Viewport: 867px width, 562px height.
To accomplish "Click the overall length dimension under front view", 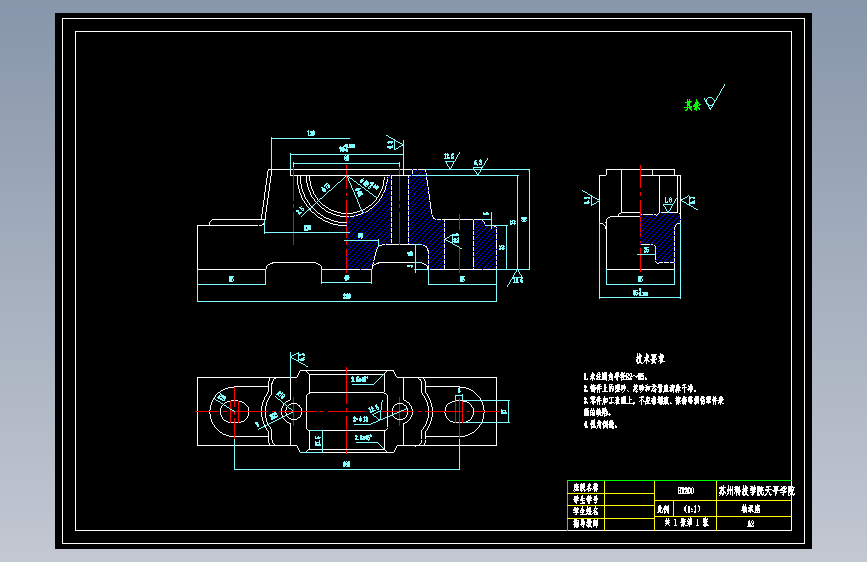I will click(x=347, y=296).
